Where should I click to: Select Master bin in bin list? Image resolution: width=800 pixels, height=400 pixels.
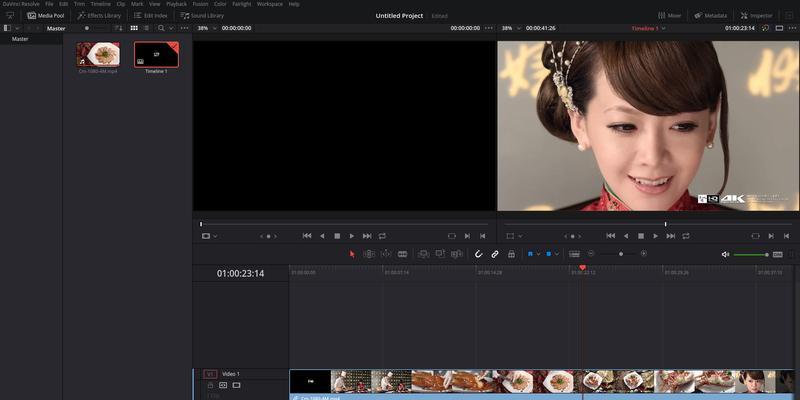[20, 39]
